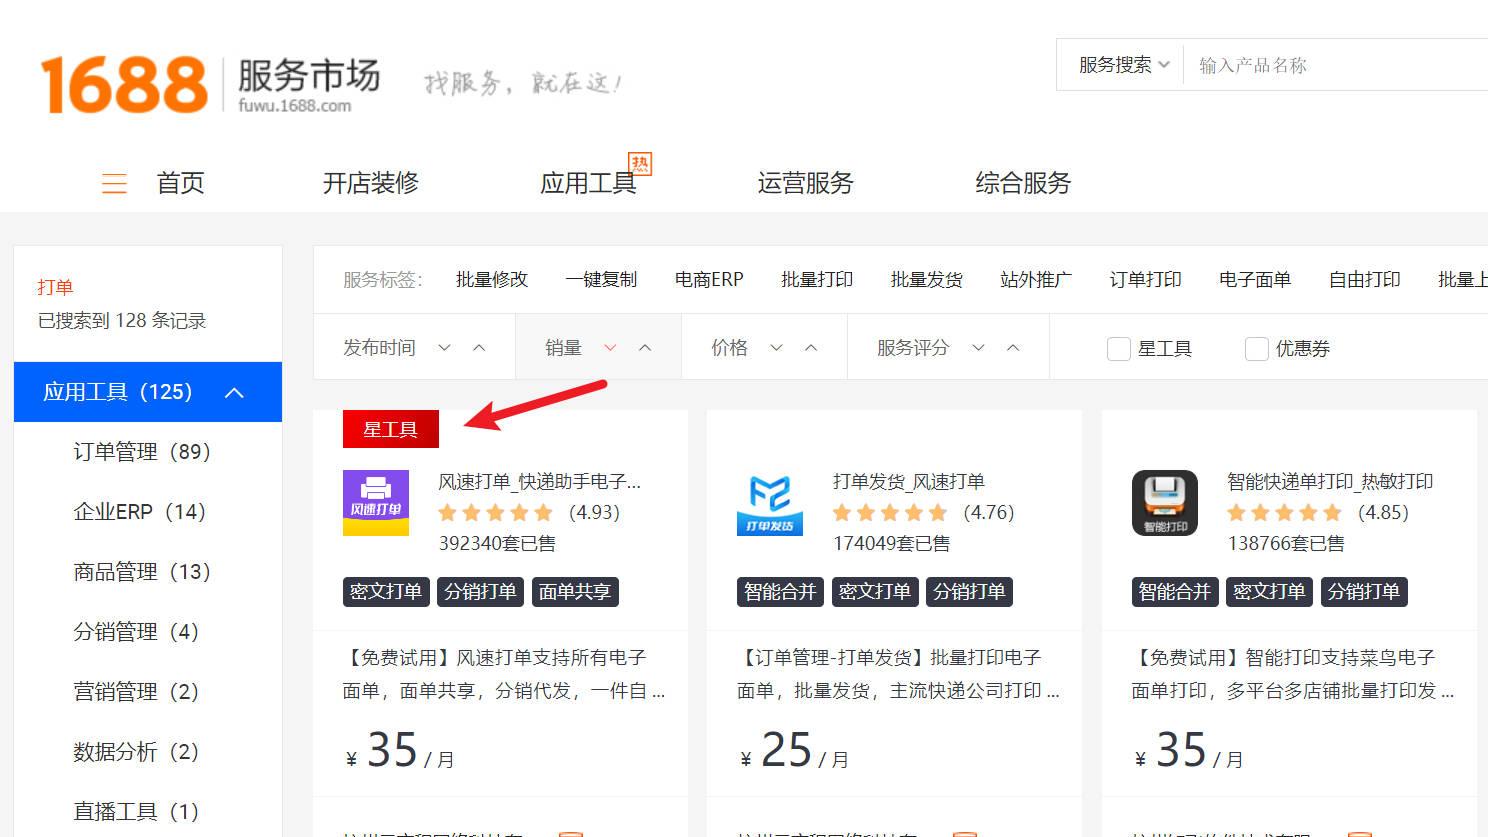Viewport: 1488px width, 837px height.
Task: Open 智能快递单打印_热敏打印 product title
Action: 1330,482
